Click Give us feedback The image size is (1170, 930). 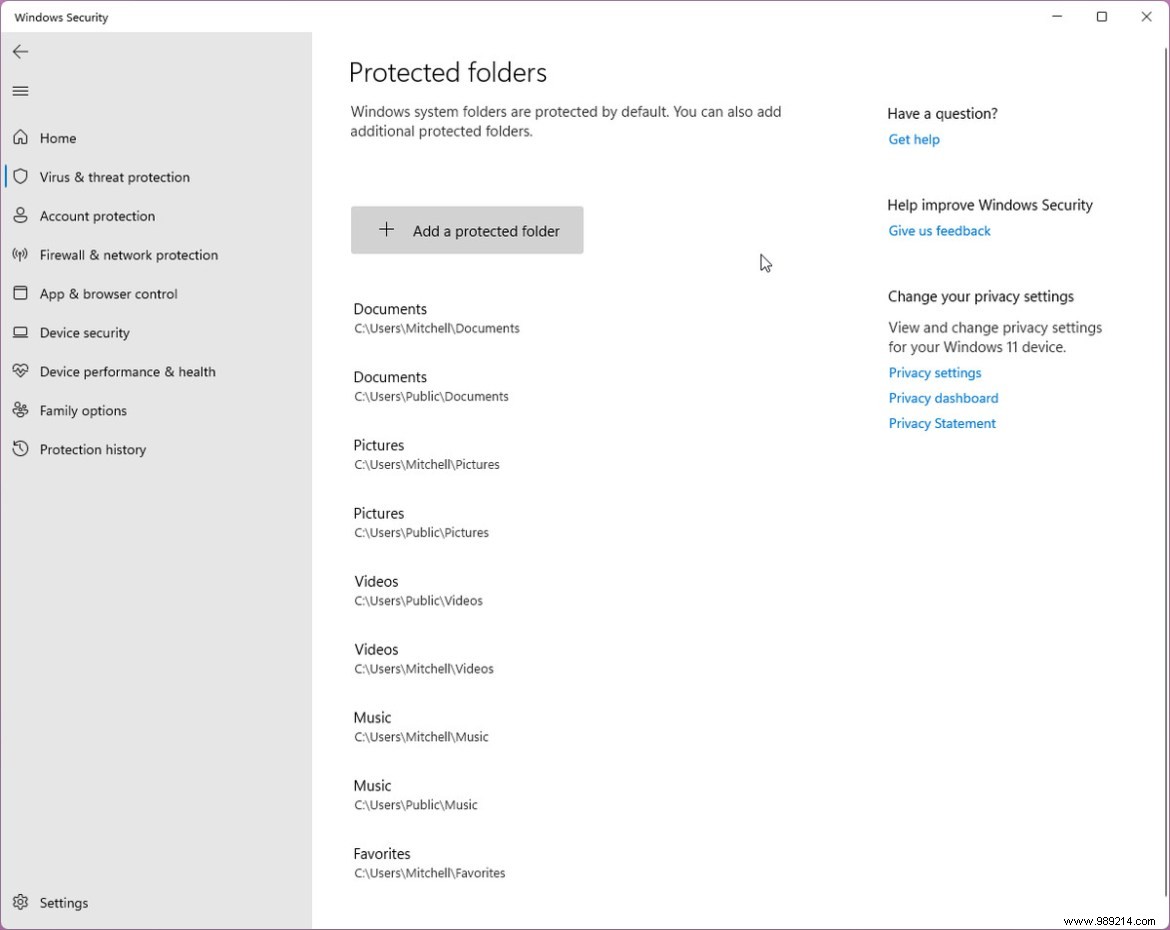(939, 230)
